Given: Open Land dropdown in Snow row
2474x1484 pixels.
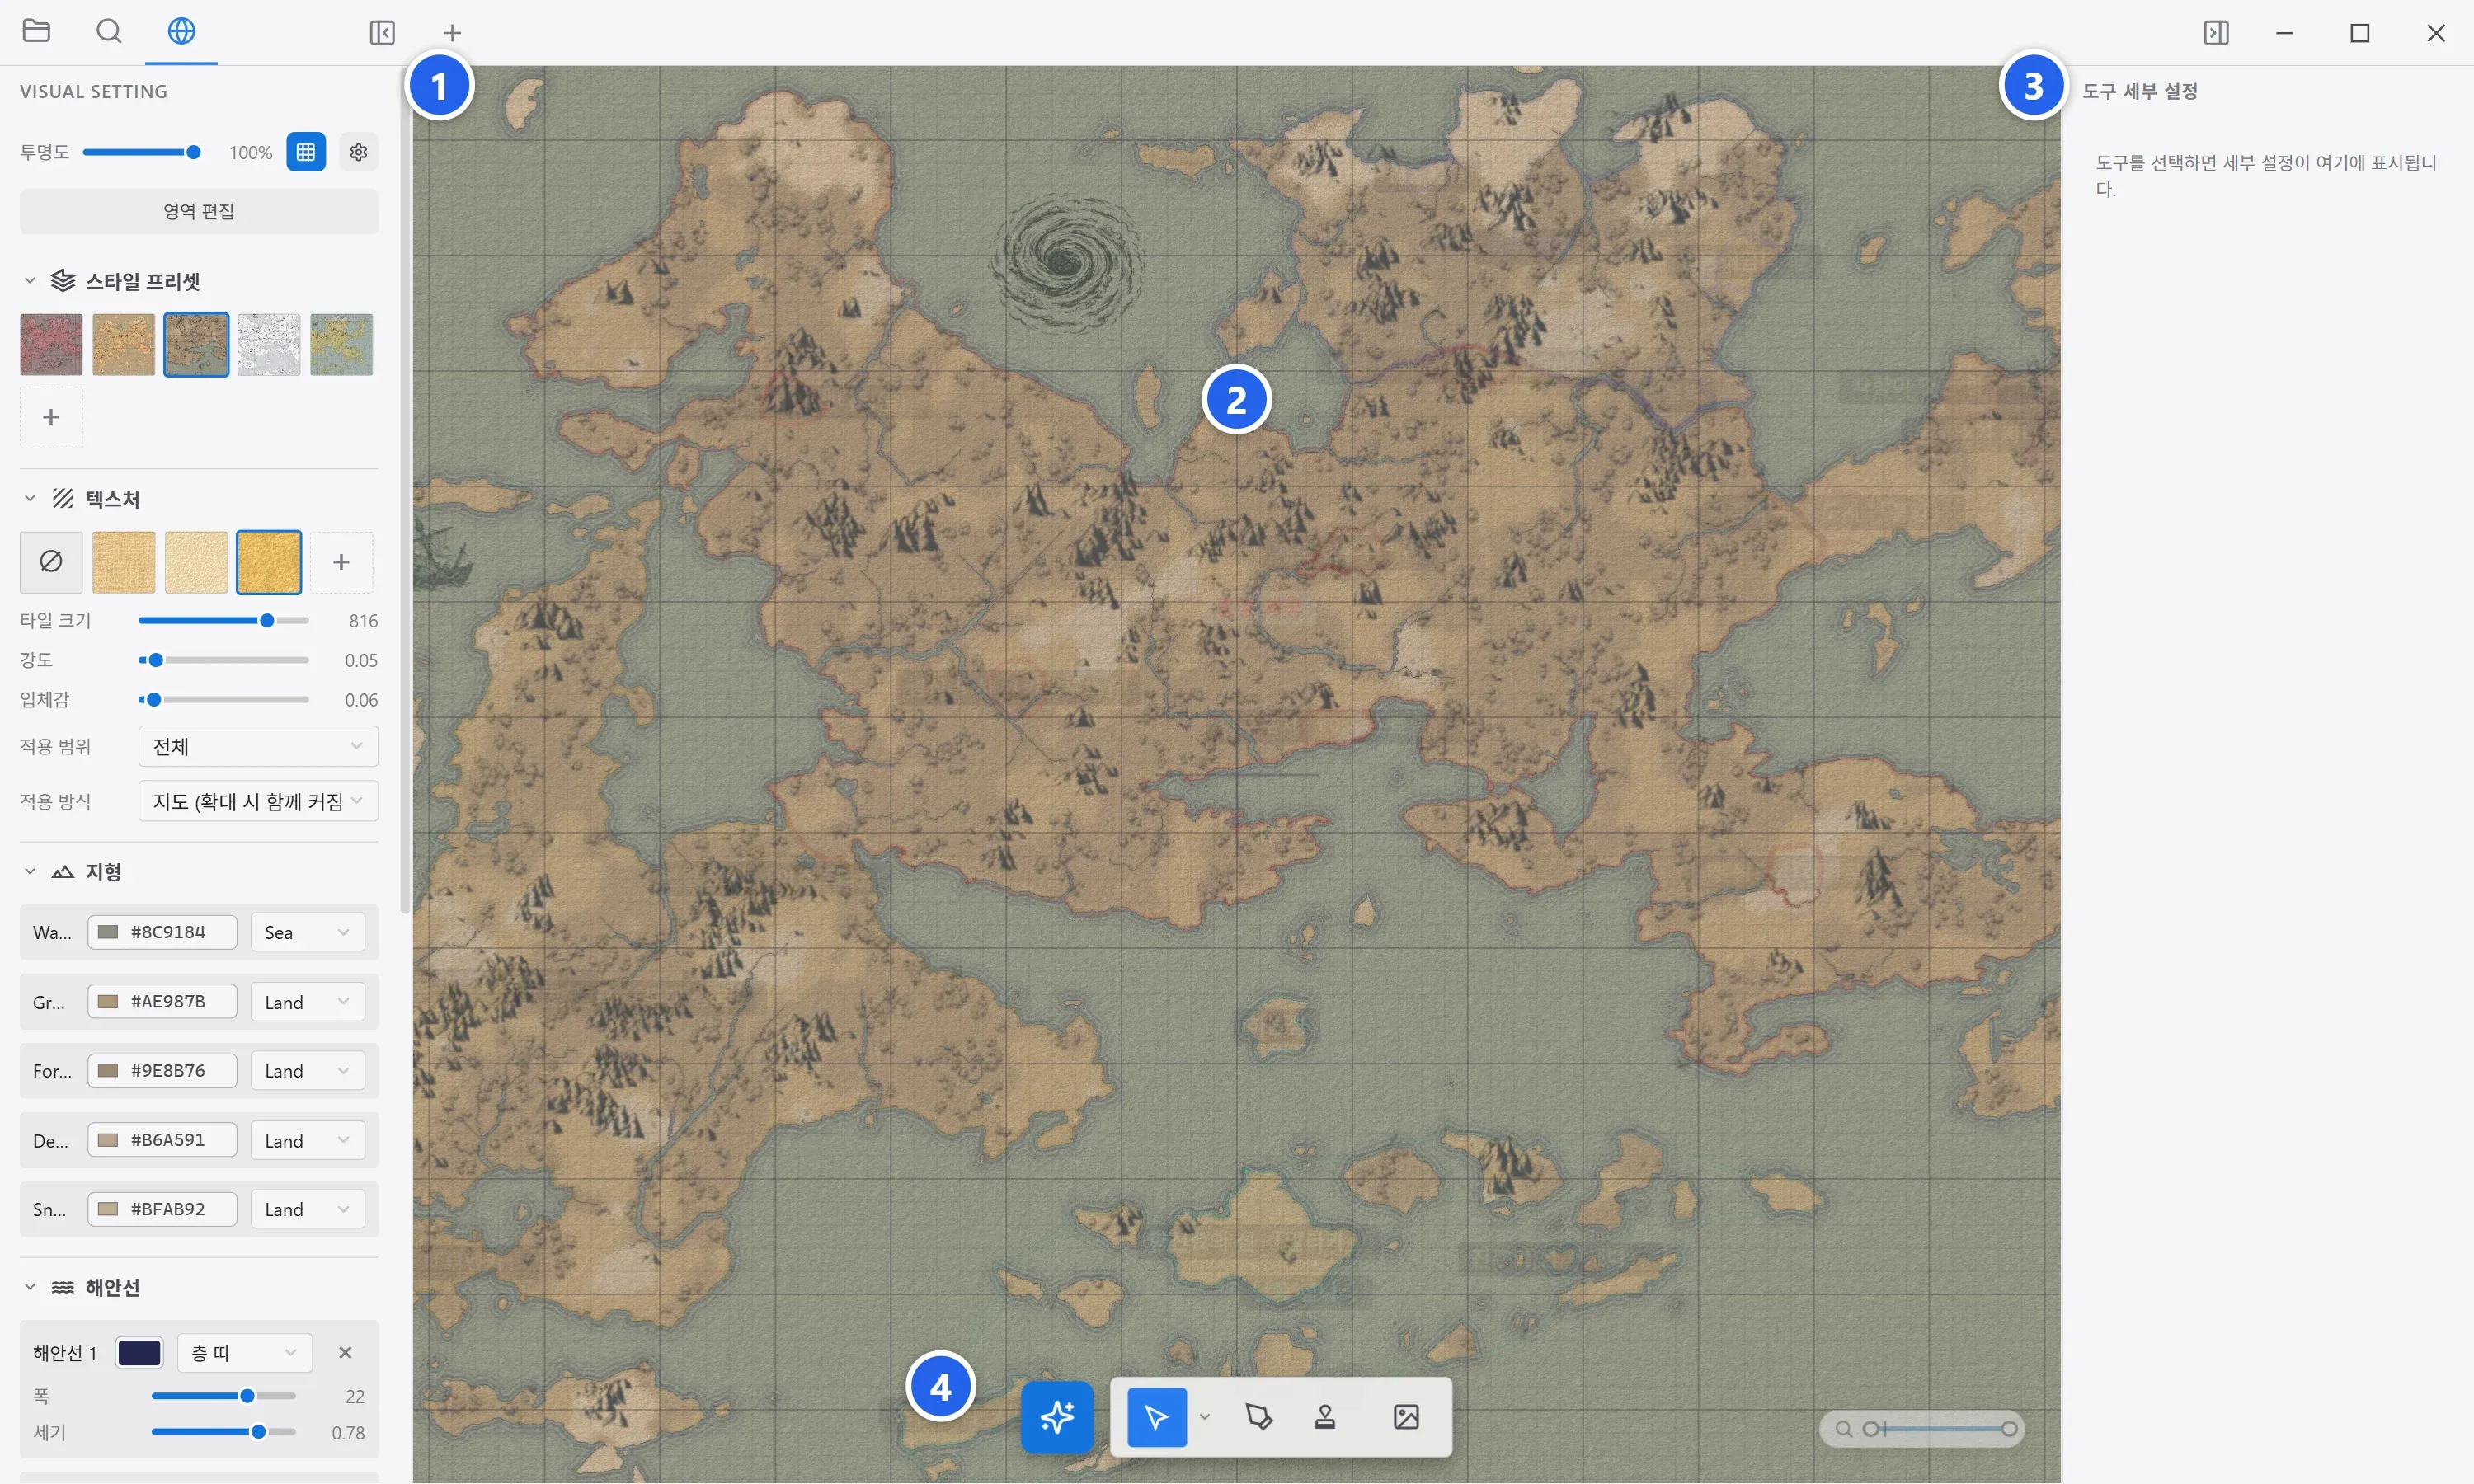Looking at the screenshot, I should tap(307, 1209).
